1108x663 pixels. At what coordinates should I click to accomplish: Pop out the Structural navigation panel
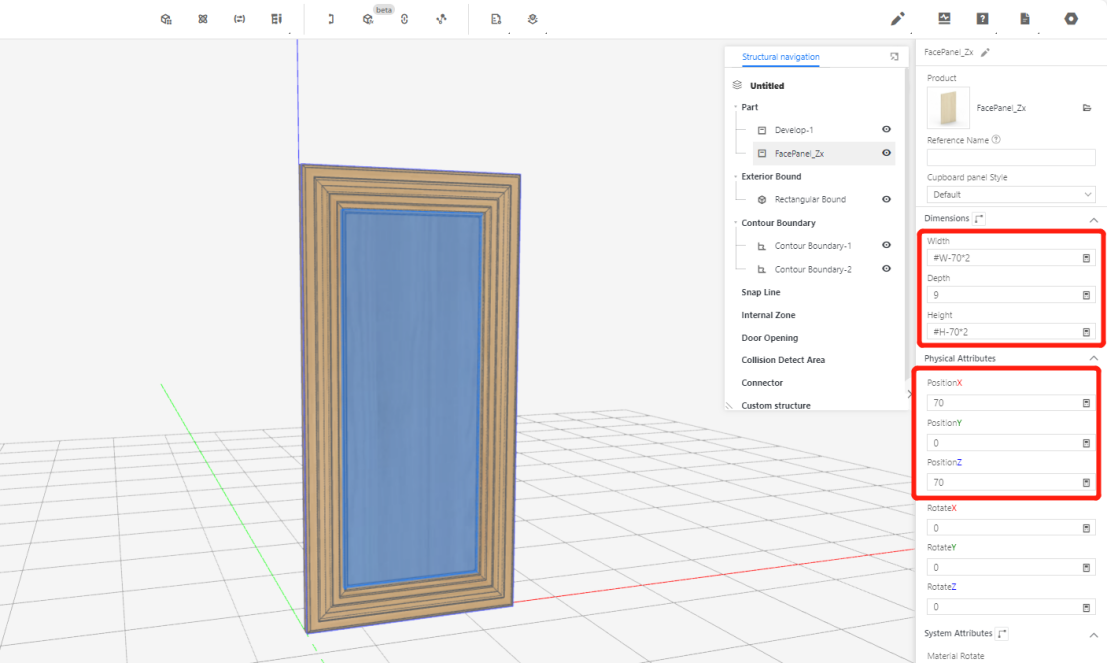tap(894, 57)
